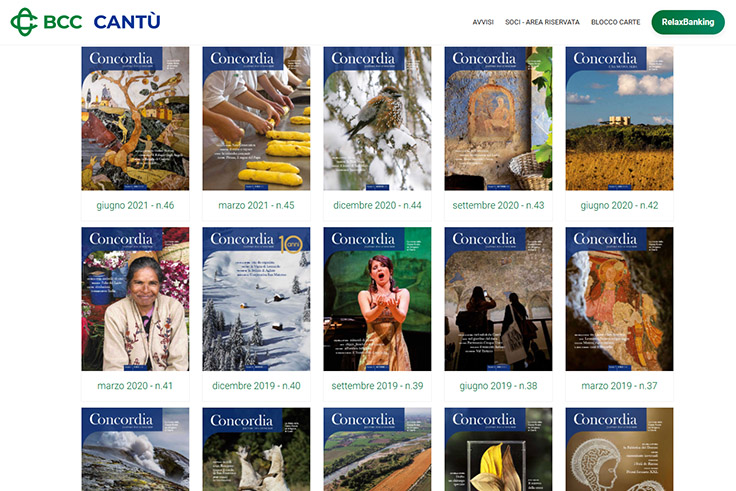Open the settembre 2019 n.39 singer cover
The height and width of the screenshot is (491, 736).
tap(377, 299)
